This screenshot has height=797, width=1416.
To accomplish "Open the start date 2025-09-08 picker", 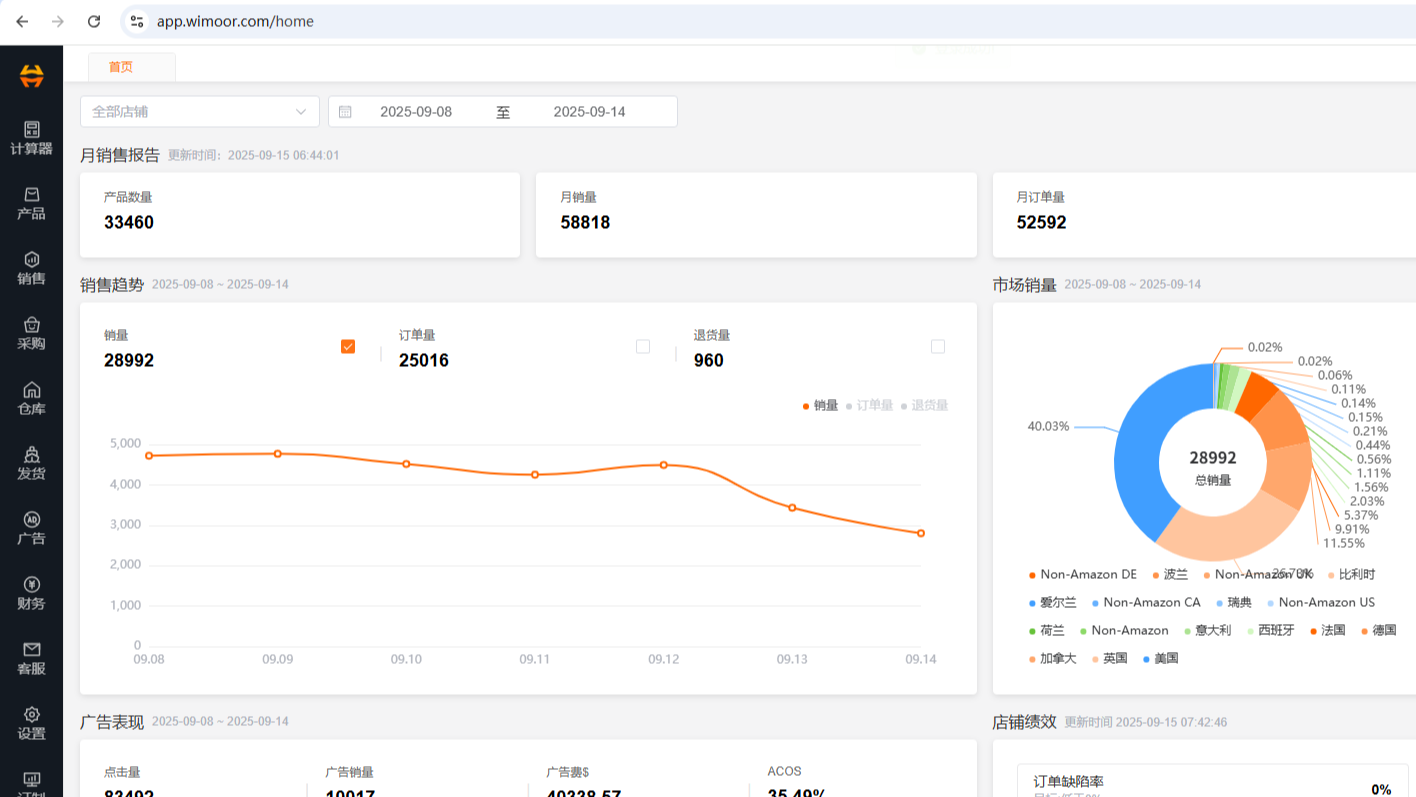I will point(417,111).
